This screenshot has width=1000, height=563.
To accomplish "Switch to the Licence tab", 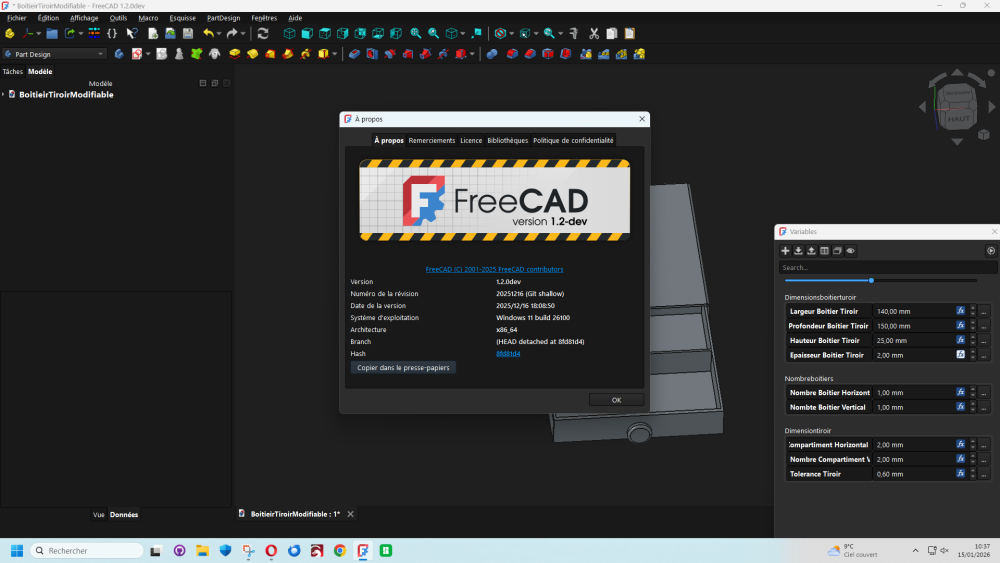I will (x=471, y=140).
